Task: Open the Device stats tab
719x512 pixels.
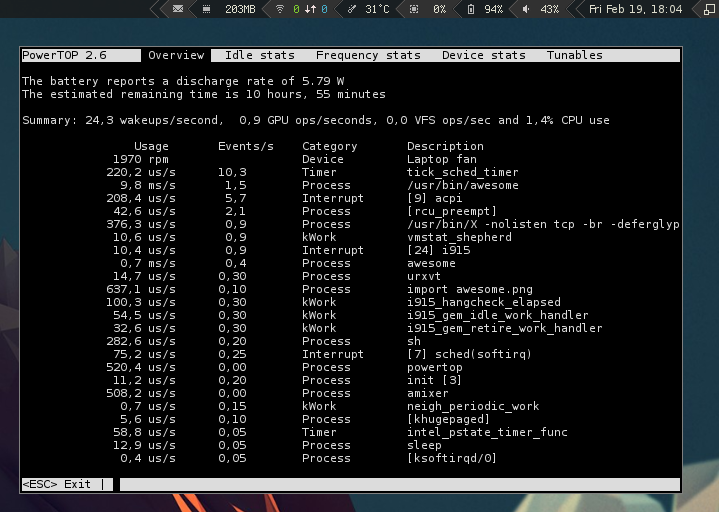Action: pyautogui.click(x=484, y=55)
